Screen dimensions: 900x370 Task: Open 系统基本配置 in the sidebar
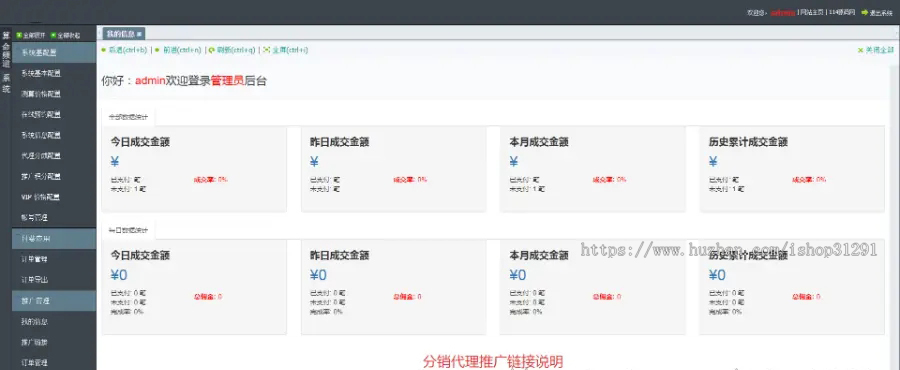tap(41, 73)
